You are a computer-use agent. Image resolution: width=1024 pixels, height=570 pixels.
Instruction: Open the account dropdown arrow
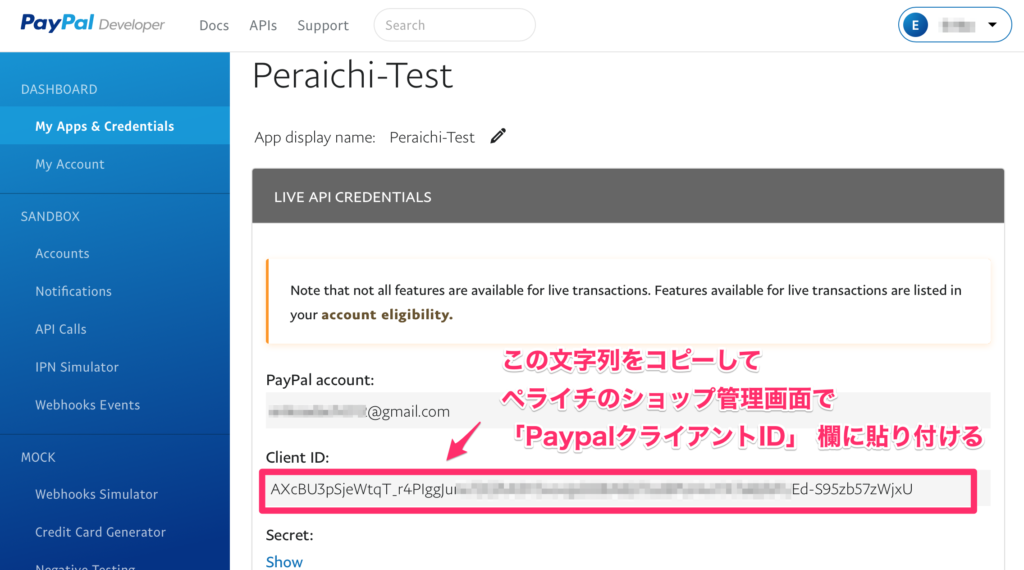[x=992, y=25]
